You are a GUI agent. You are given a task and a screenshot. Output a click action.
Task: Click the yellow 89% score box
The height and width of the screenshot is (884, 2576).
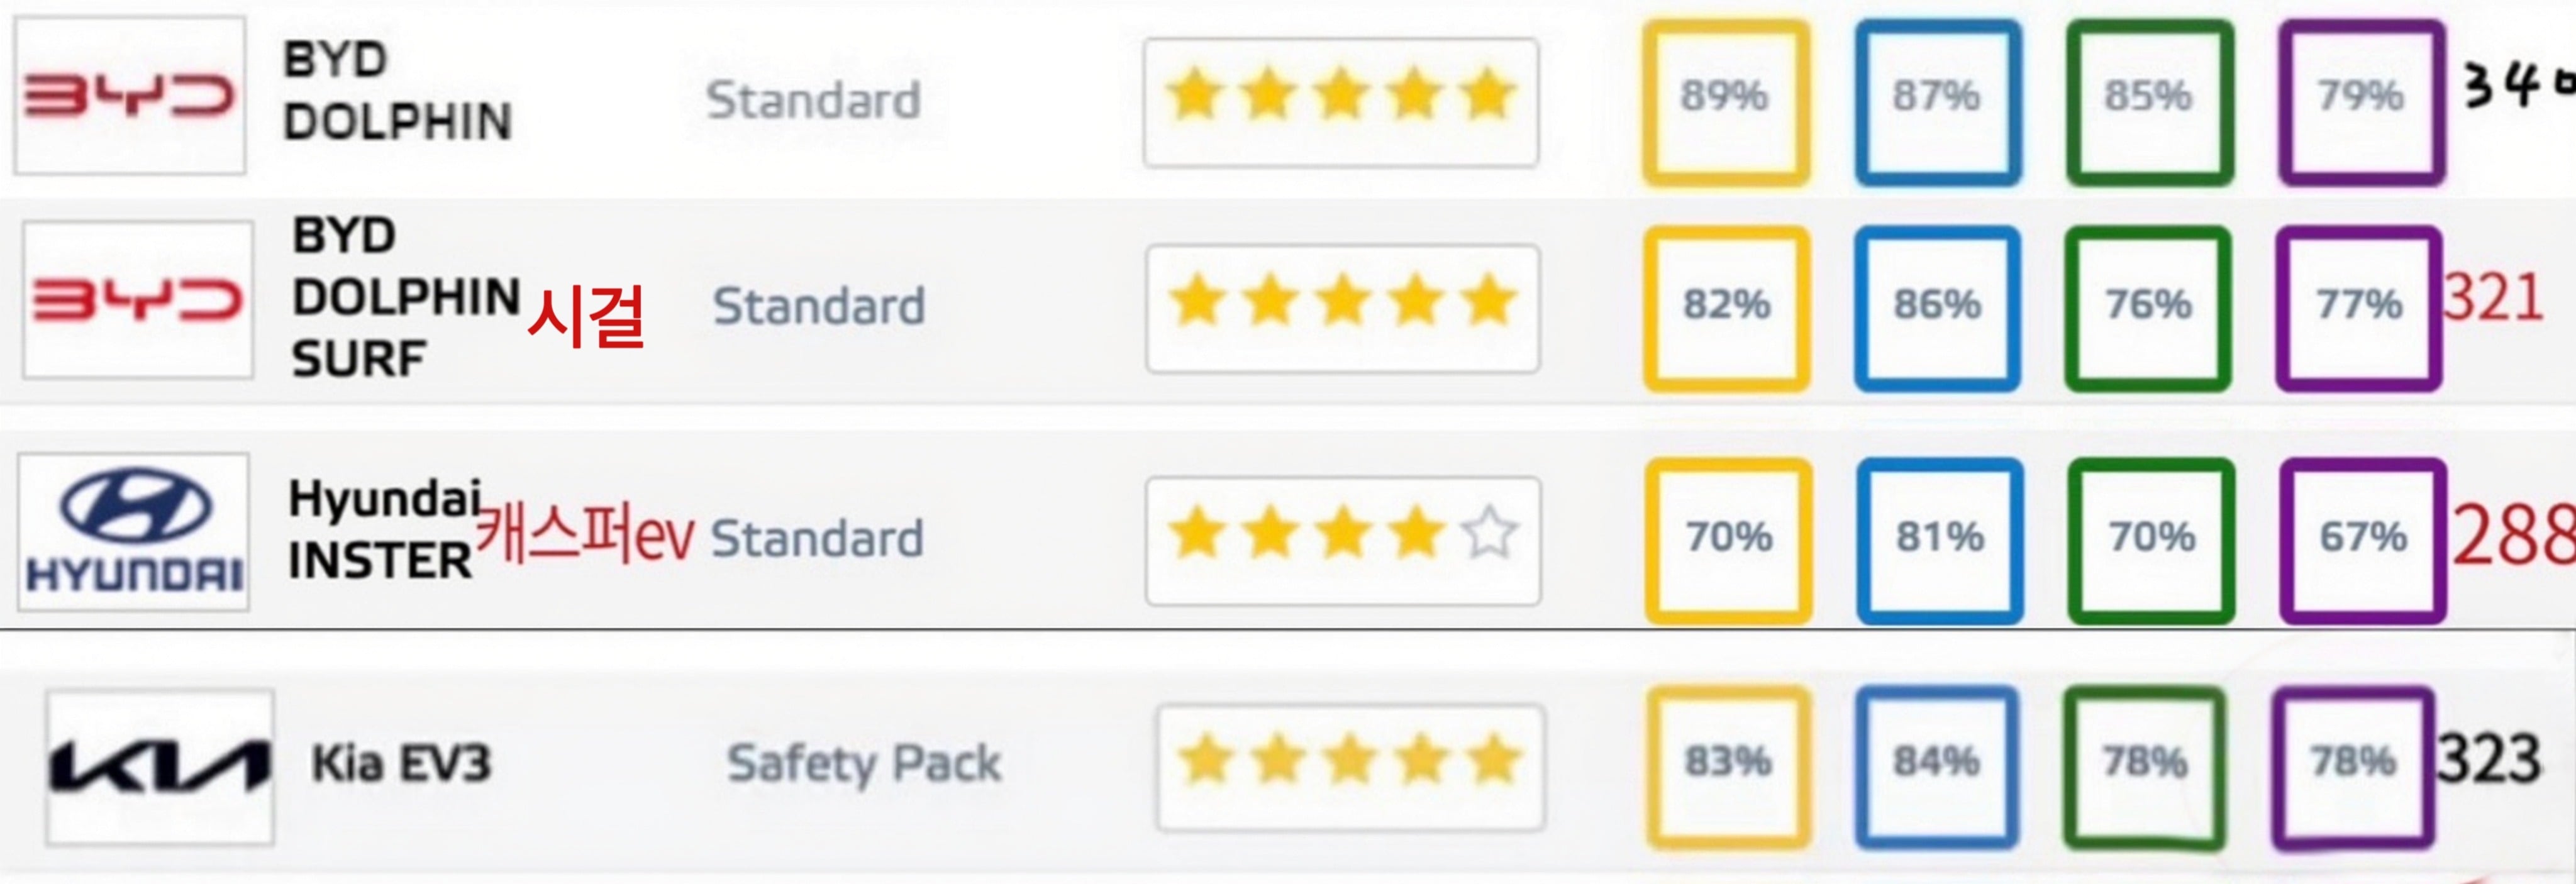point(1726,102)
